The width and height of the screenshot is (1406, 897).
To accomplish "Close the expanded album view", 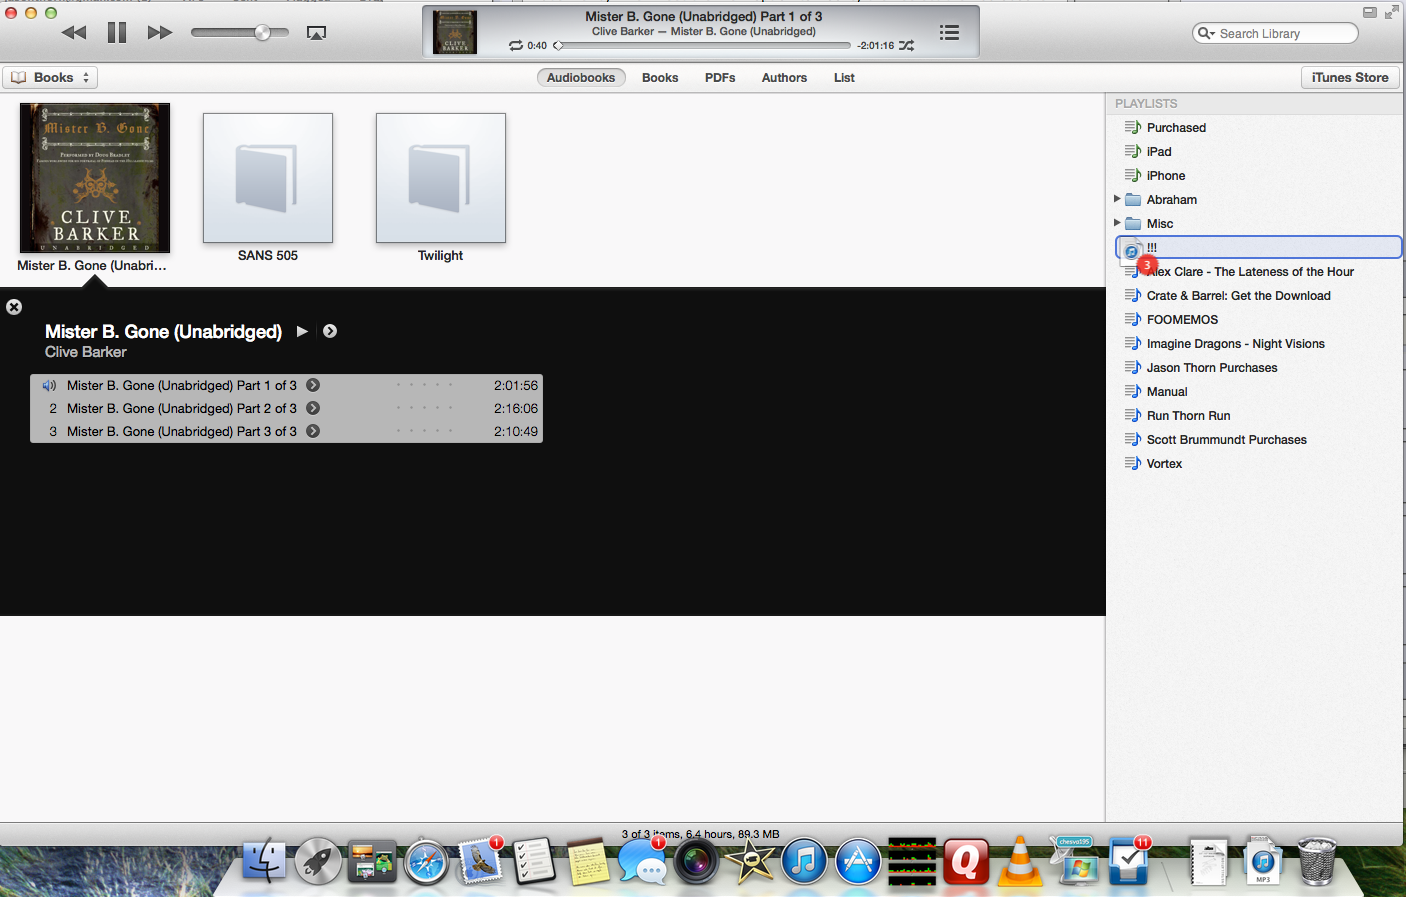I will click(x=14, y=307).
